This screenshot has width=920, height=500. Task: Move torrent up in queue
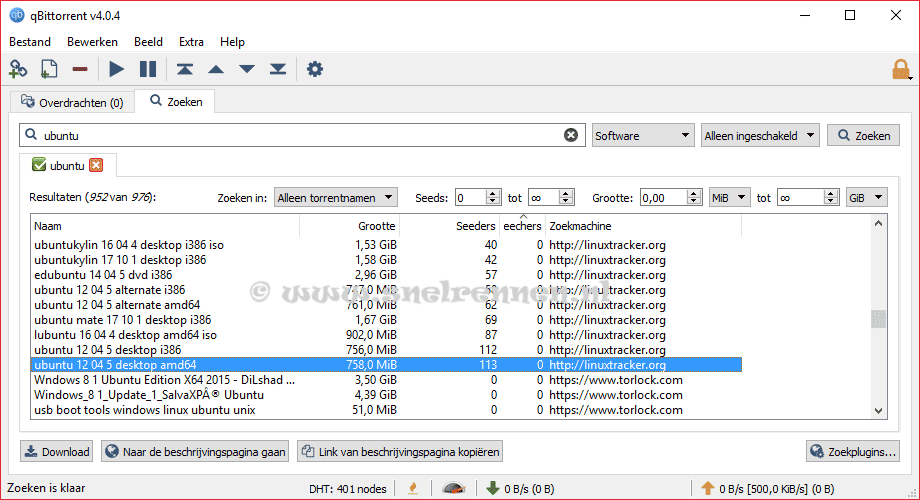pyautogui.click(x=216, y=69)
